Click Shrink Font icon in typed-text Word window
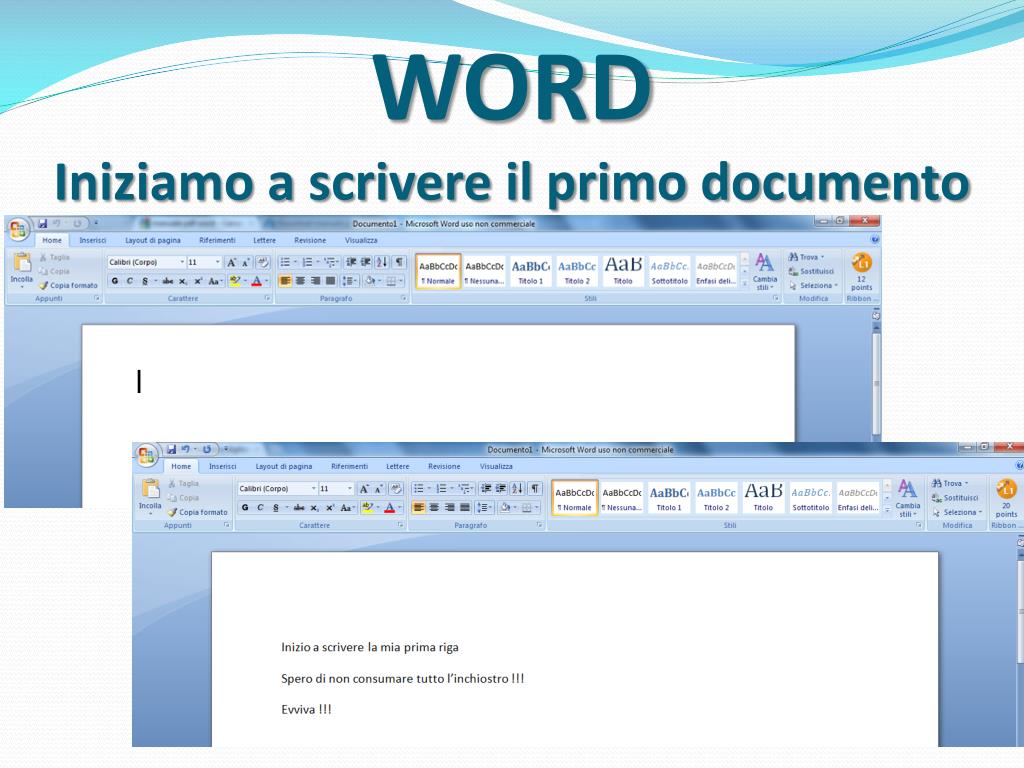This screenshot has width=1024, height=768. pos(379,489)
